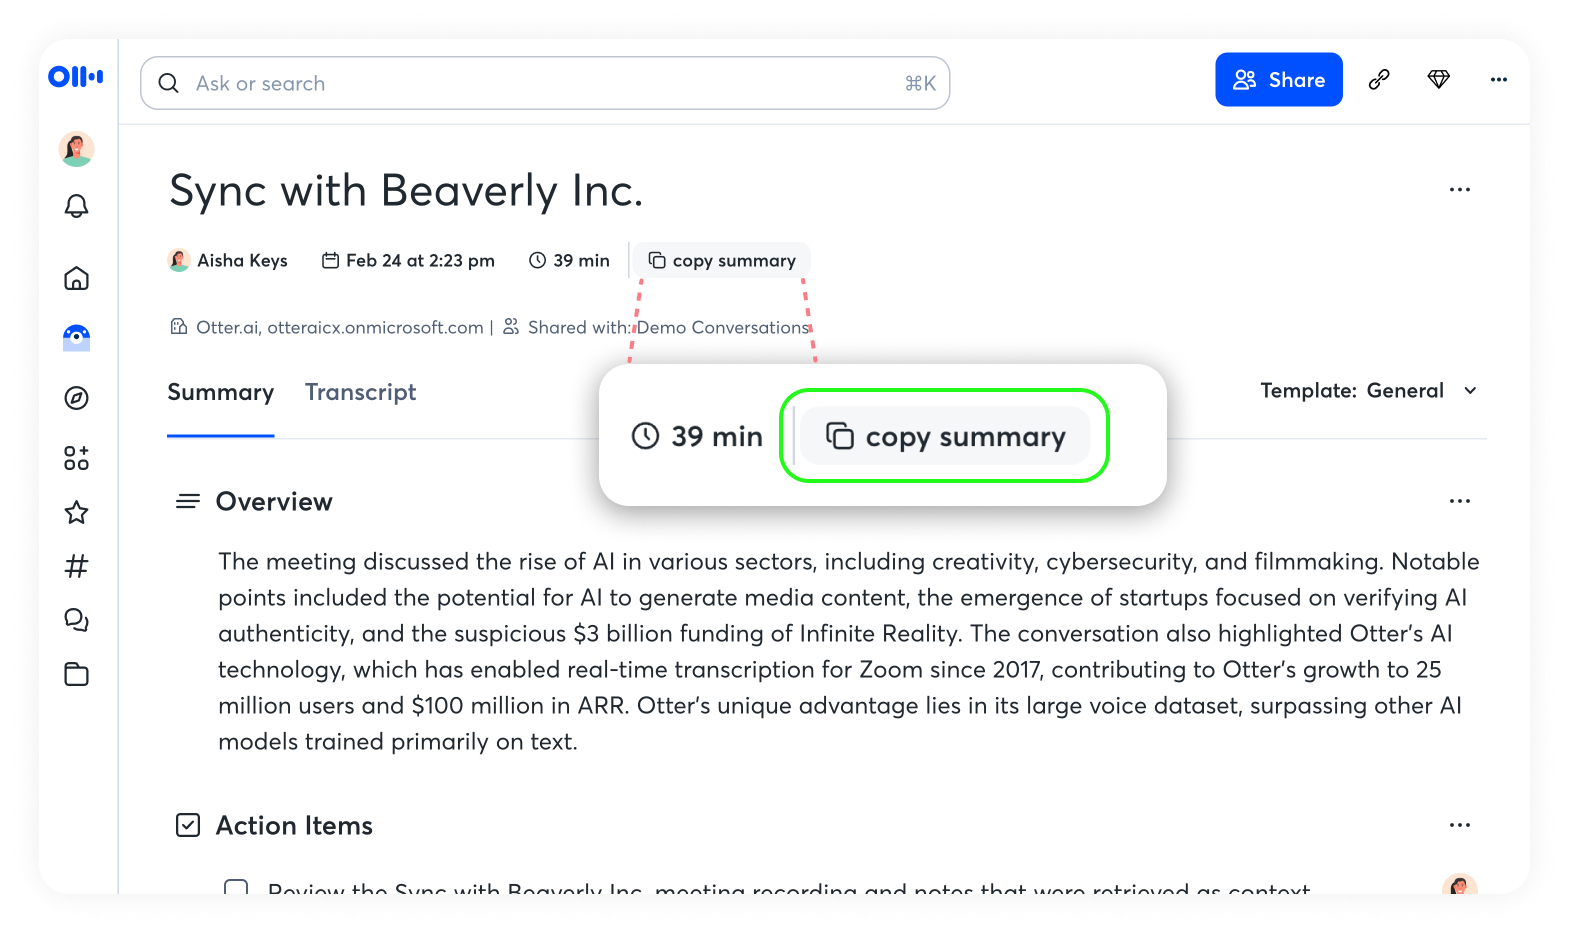This screenshot has width=1569, height=933.
Task: Click the blue Share button
Action: click(x=1278, y=80)
